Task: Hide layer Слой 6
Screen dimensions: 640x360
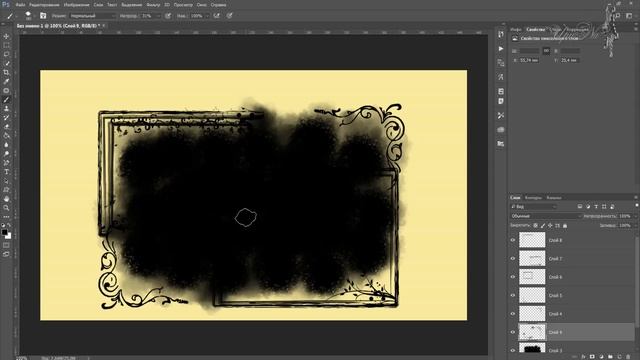Action: [513, 277]
